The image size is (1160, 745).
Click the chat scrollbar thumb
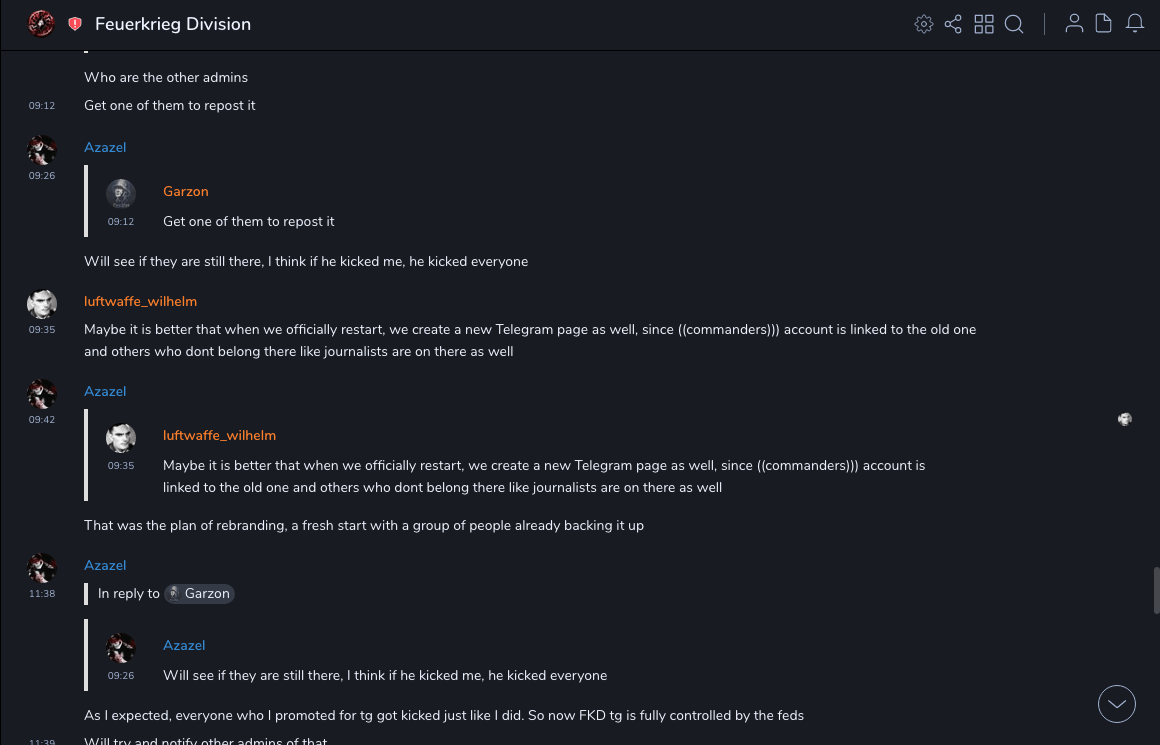(1157, 590)
